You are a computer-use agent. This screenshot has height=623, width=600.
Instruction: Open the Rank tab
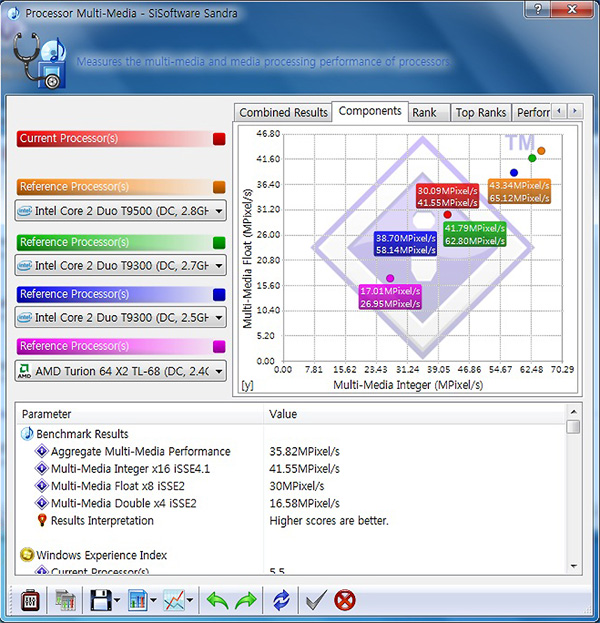click(429, 112)
